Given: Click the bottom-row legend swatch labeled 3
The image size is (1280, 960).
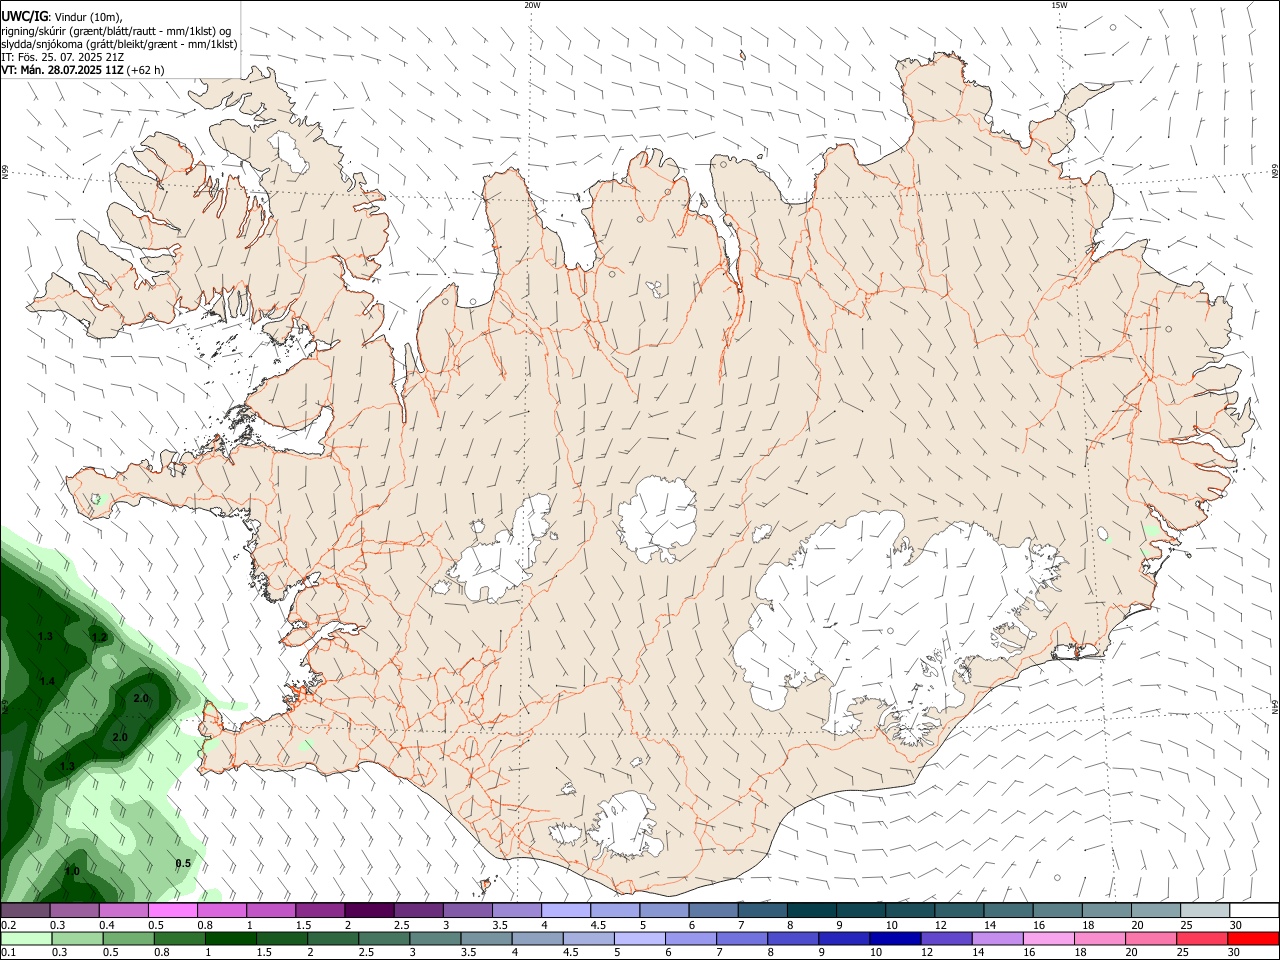Looking at the screenshot, I should tap(435, 939).
